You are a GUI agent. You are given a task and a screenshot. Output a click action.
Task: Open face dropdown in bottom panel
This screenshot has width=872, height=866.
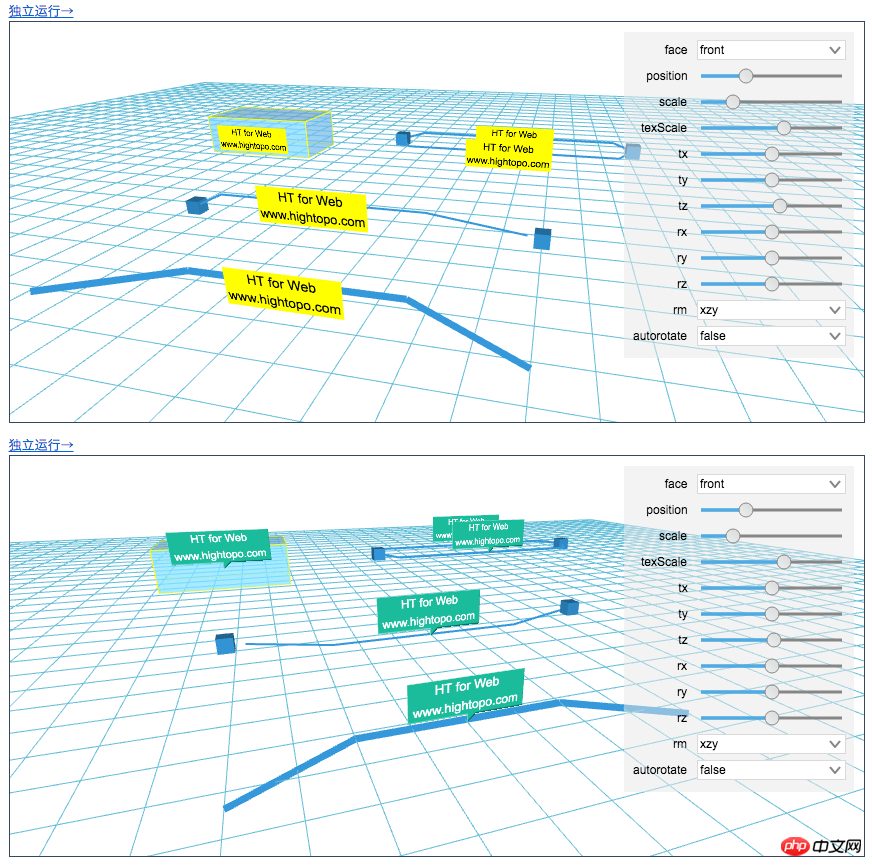pos(771,484)
